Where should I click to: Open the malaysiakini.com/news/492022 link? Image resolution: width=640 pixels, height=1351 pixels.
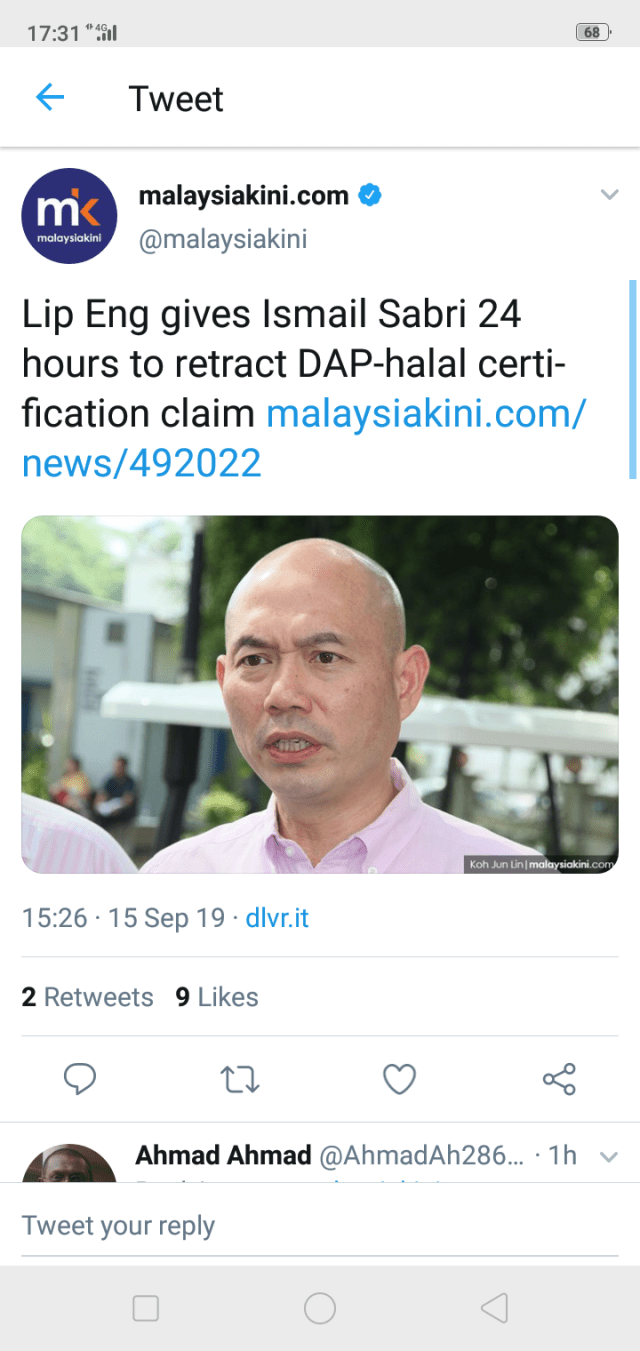[303, 438]
